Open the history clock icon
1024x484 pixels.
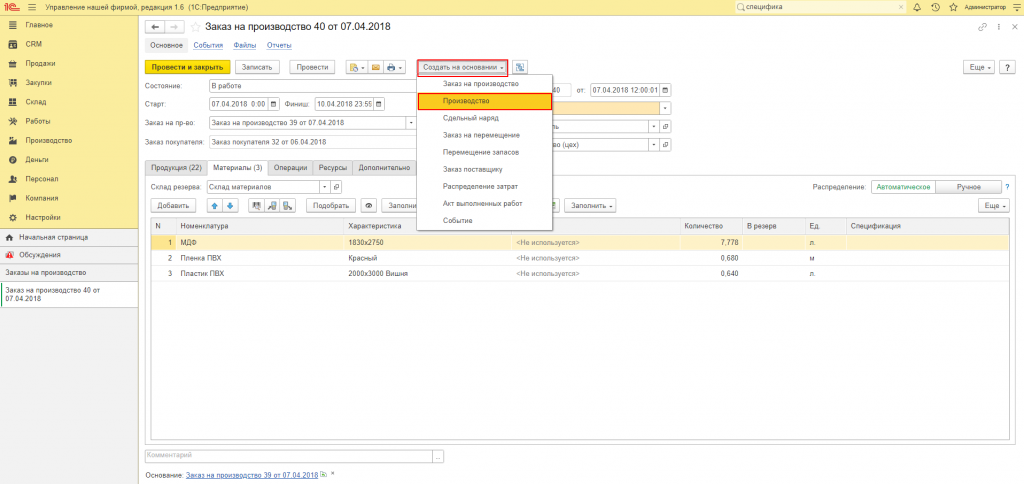click(x=935, y=7)
